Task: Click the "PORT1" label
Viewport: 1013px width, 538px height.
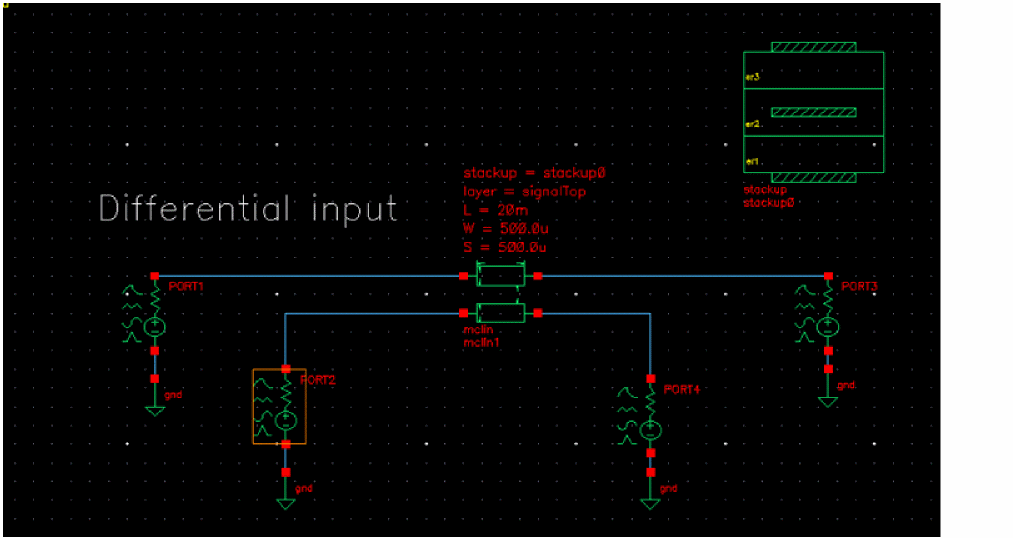Action: (x=186, y=286)
